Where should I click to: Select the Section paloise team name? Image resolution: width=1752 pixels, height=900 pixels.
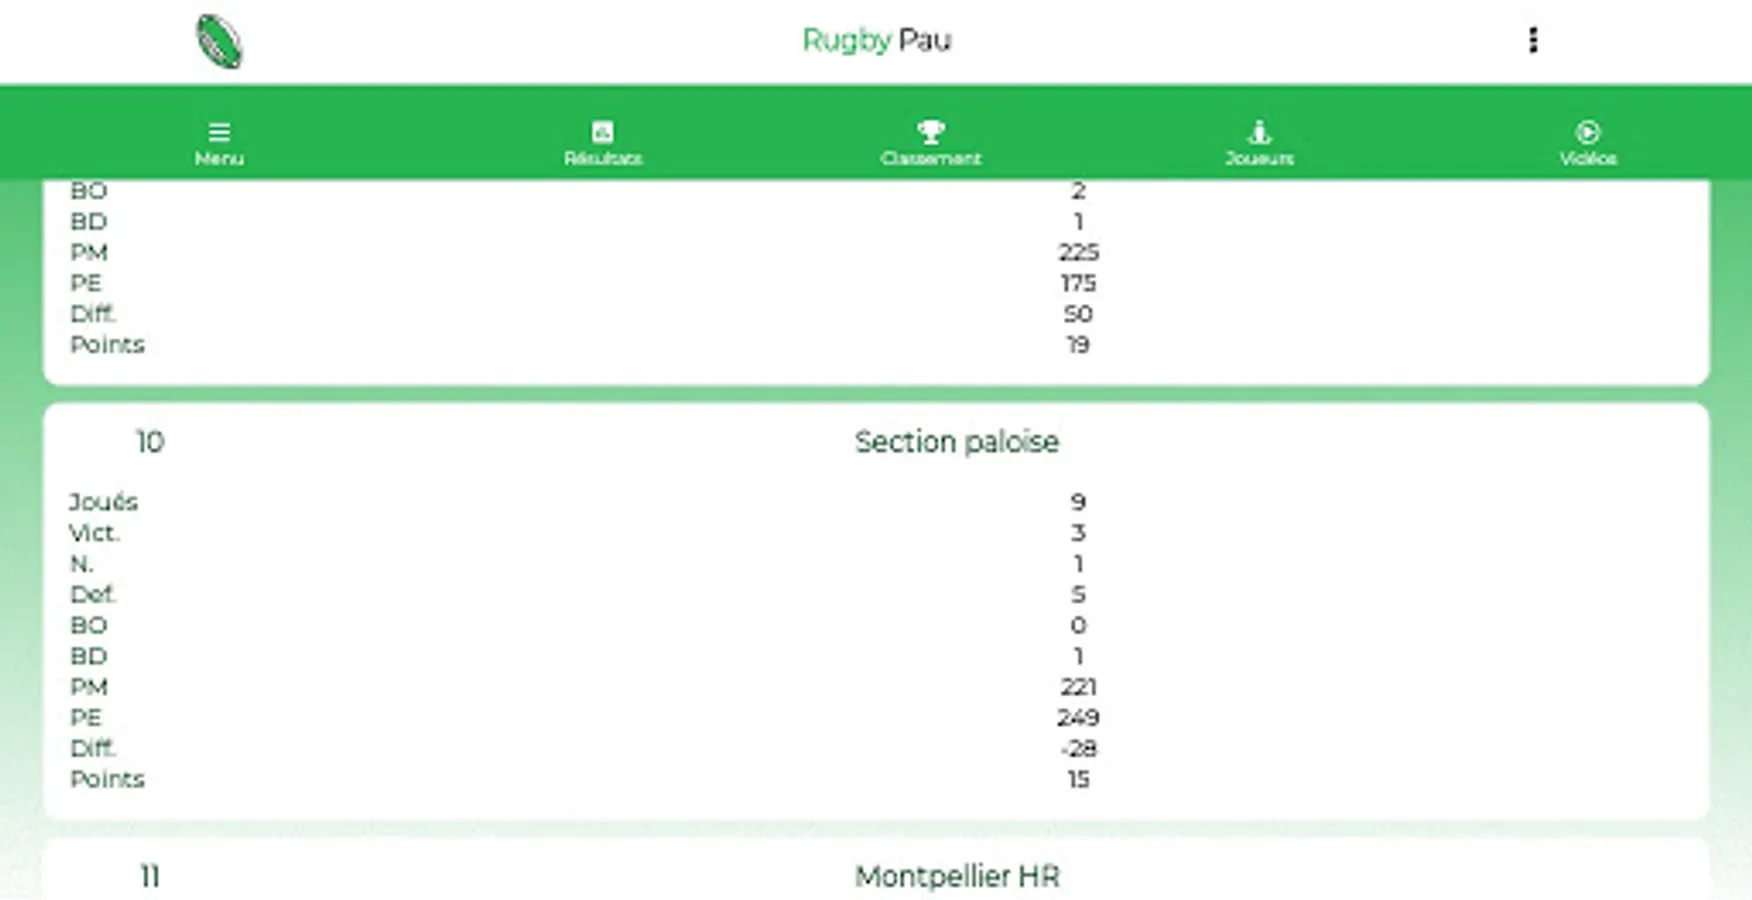click(956, 442)
